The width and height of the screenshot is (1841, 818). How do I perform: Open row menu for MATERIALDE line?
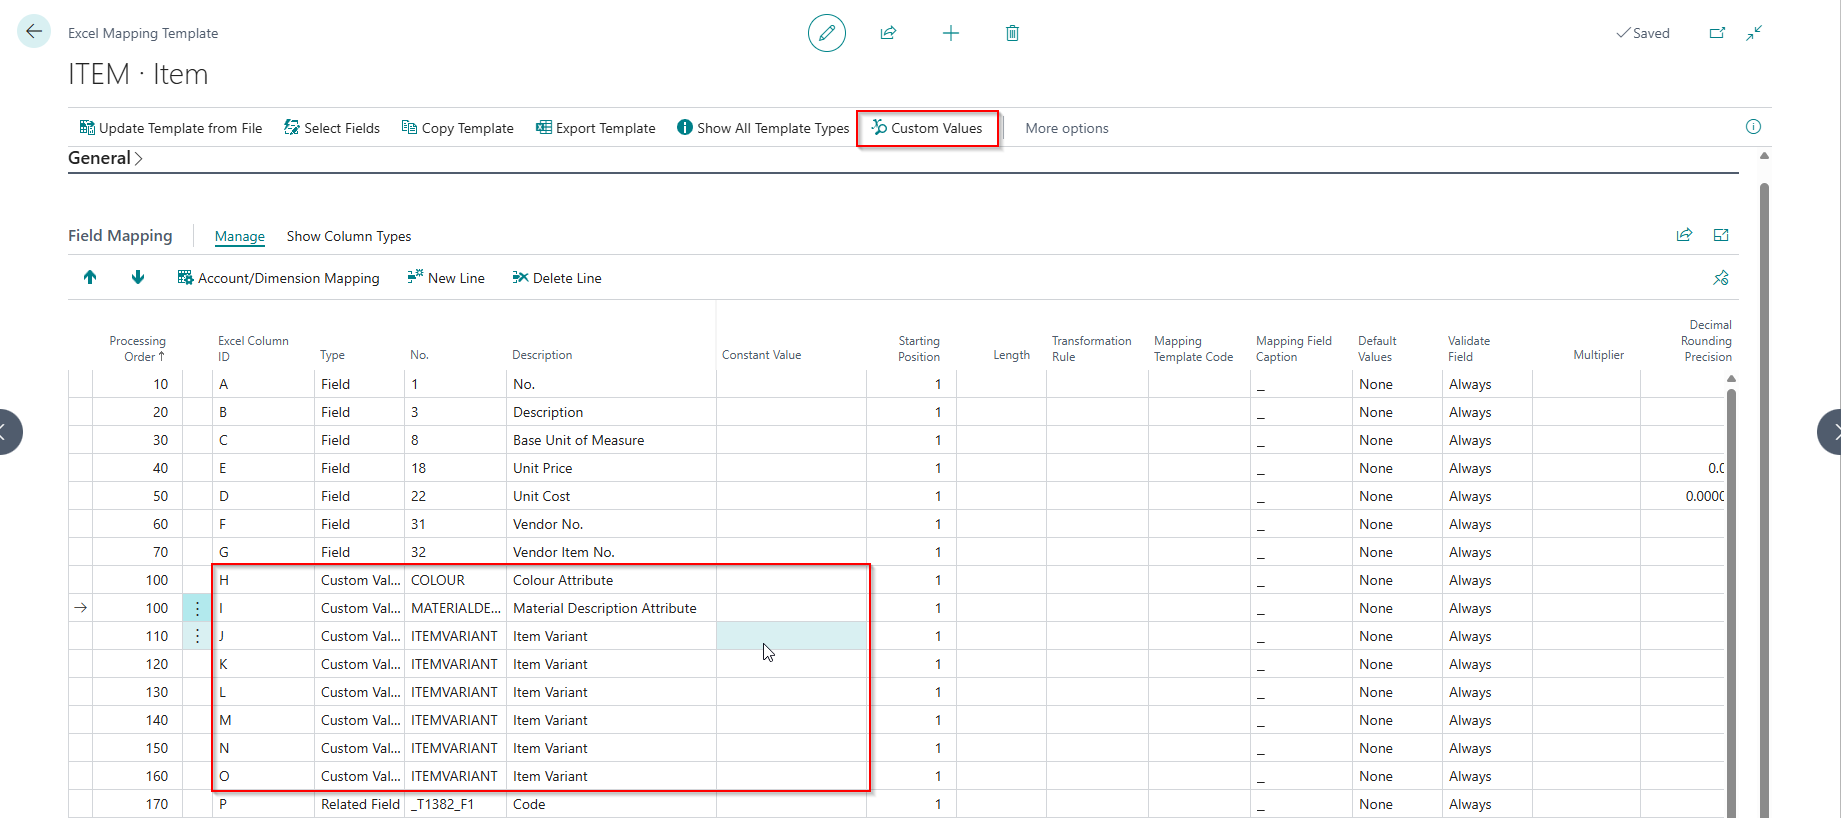pyautogui.click(x=197, y=608)
